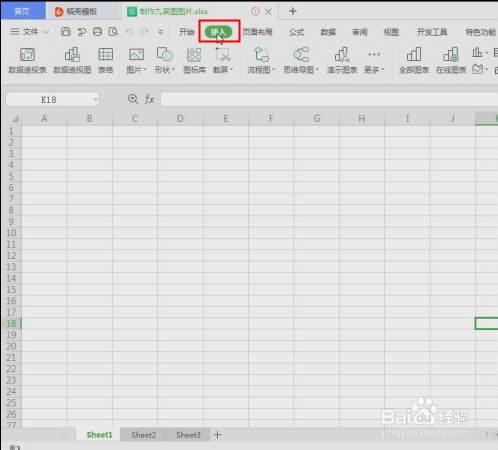Switch to the Home (开始) ribbon tab
This screenshot has width=498, height=450.
tap(187, 32)
